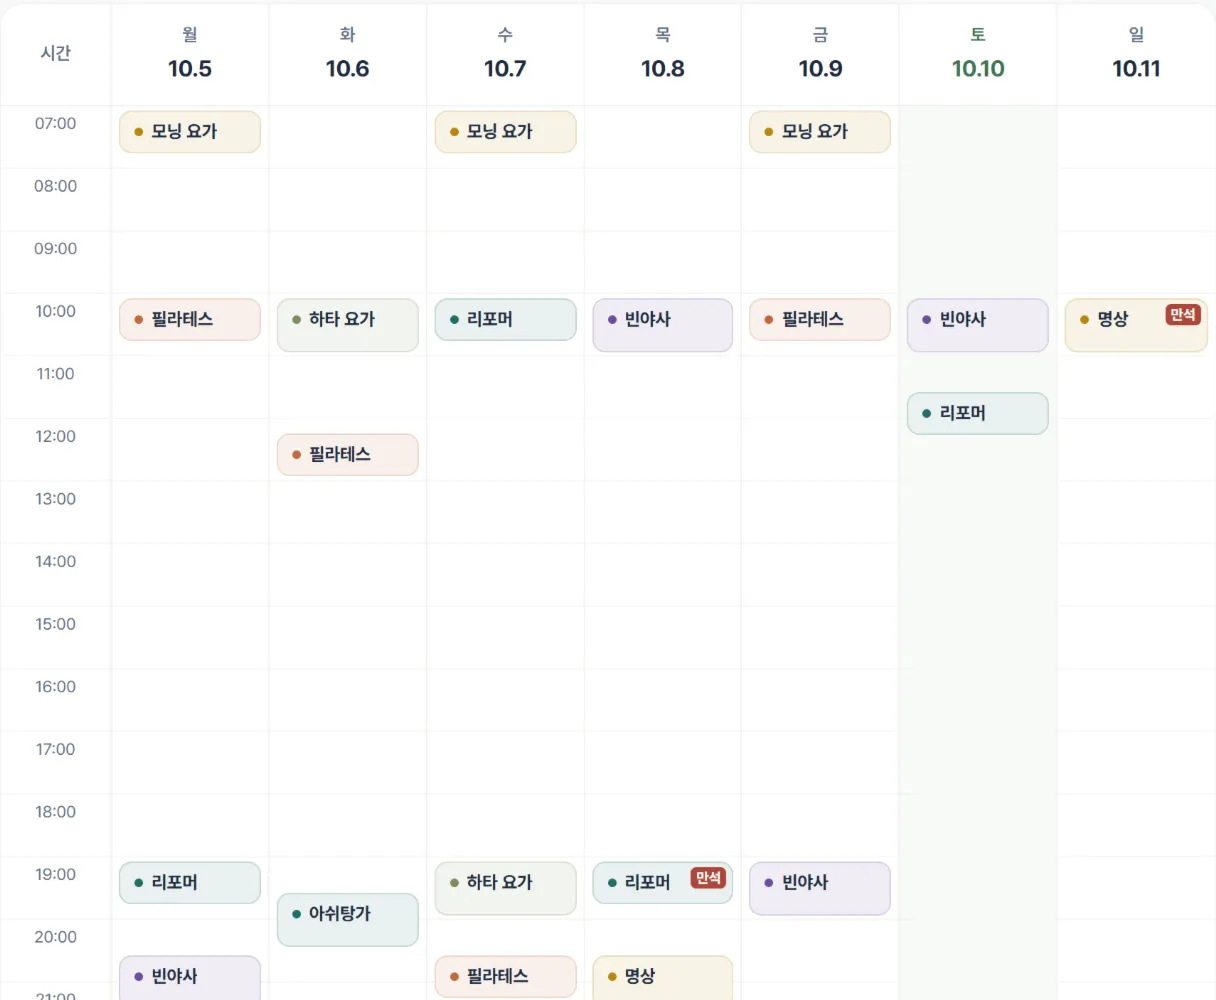Select Wednesday 10:00 리포머 class
The image size is (1216, 1000).
[x=505, y=320]
